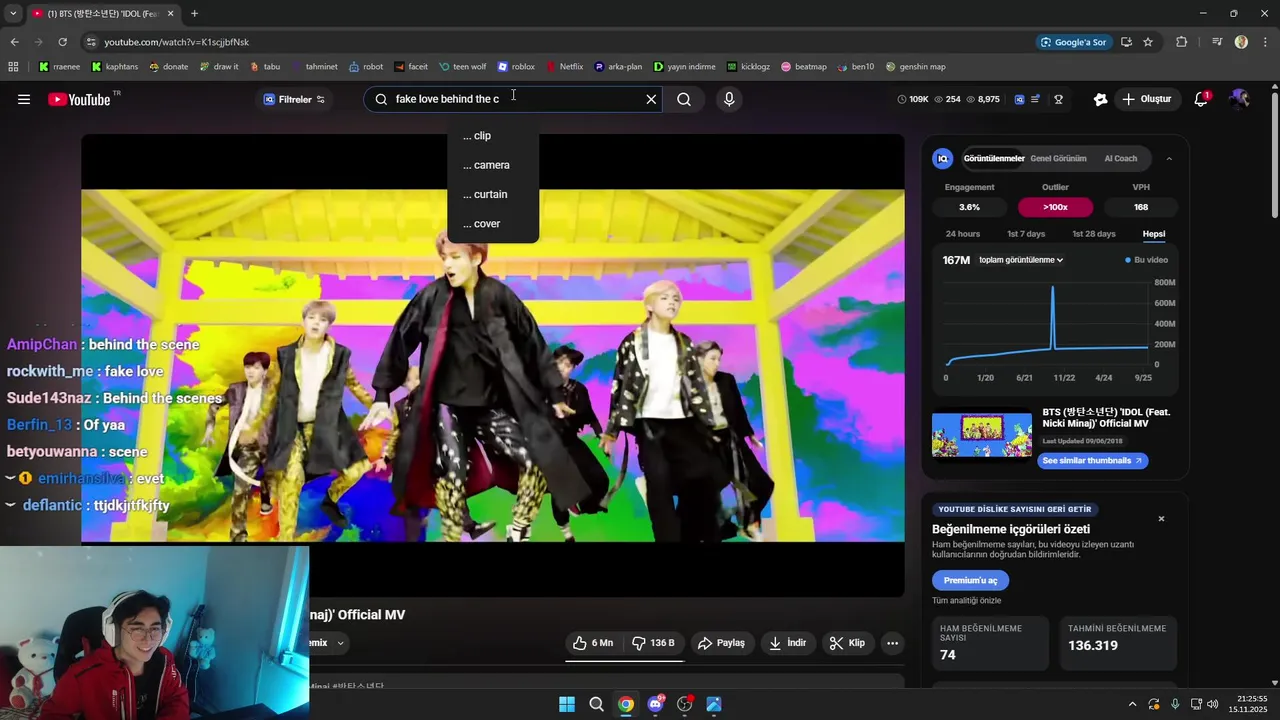Image resolution: width=1280 pixels, height=720 pixels.
Task: Click the IDOL video thumbnail in panel
Action: point(982,435)
